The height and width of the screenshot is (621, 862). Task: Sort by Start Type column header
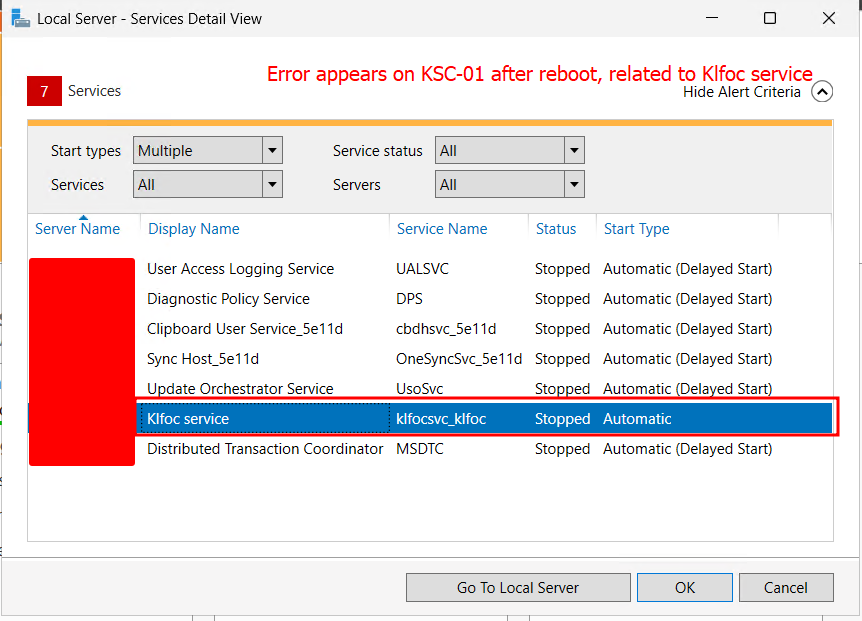coord(636,229)
